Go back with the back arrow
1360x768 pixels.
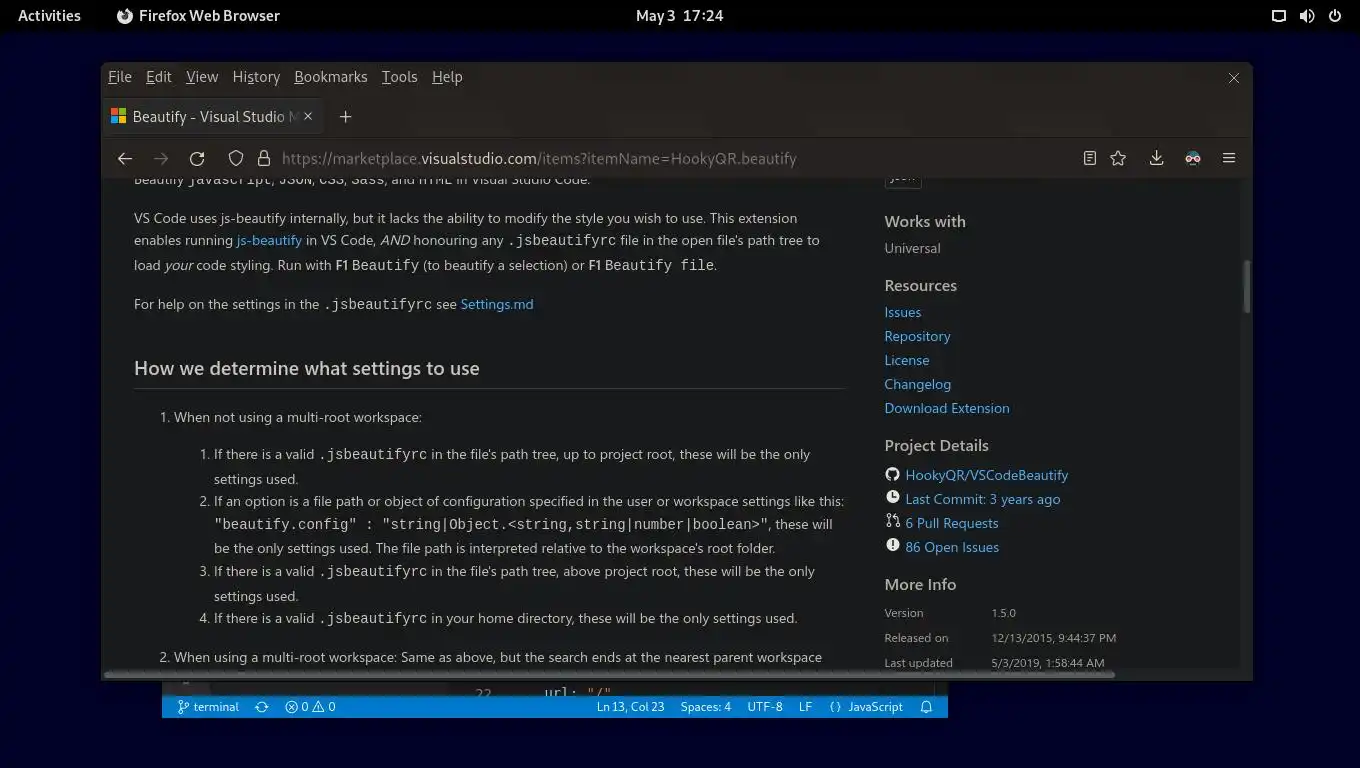tap(125, 158)
